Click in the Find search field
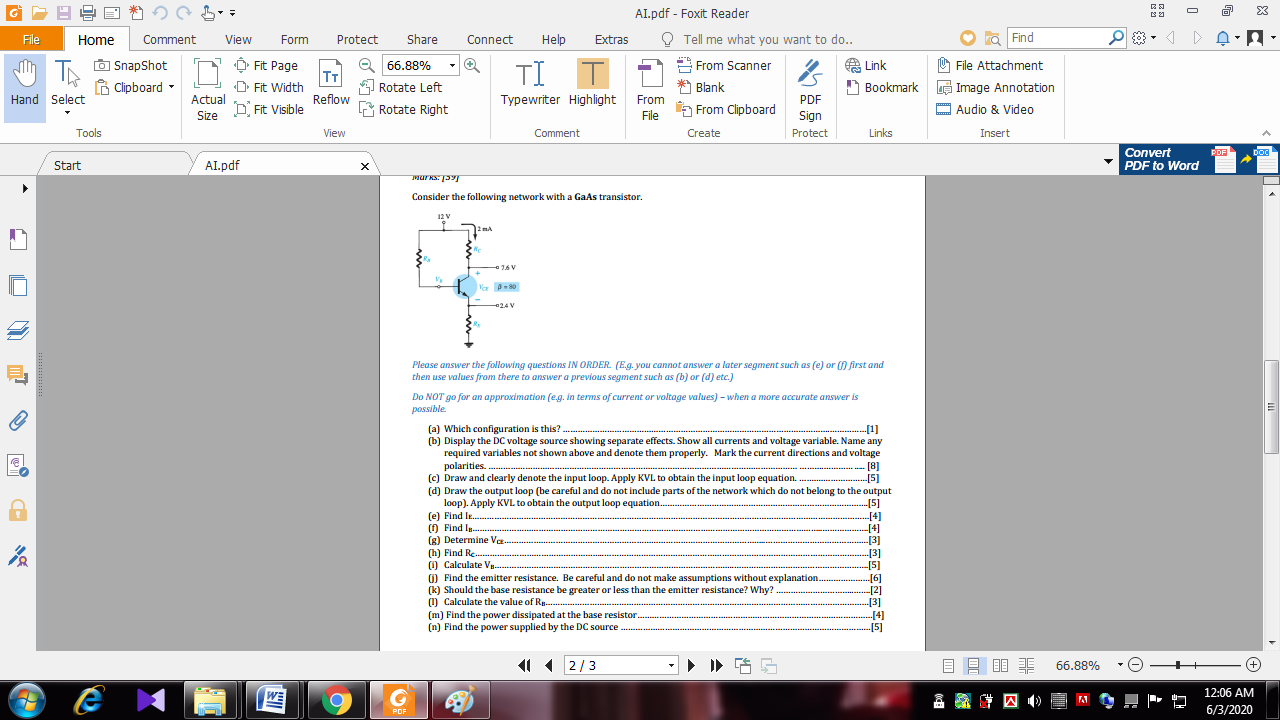This screenshot has width=1280, height=720. tap(1059, 38)
